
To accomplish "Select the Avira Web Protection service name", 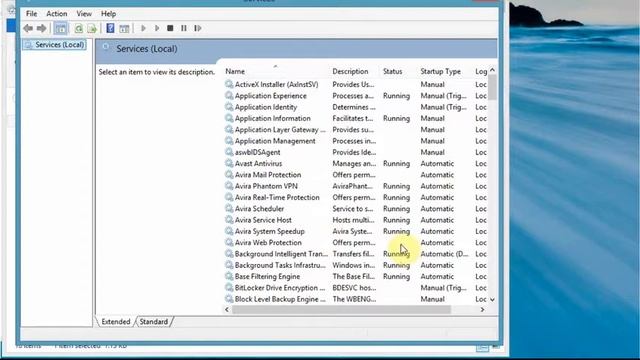I will [268, 242].
